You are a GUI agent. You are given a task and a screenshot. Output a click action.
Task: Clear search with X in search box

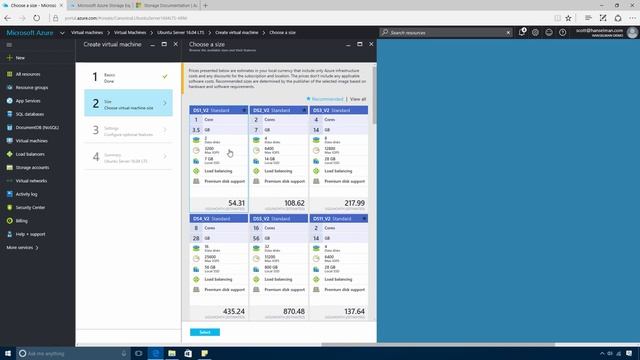pyautogui.click(x=508, y=32)
